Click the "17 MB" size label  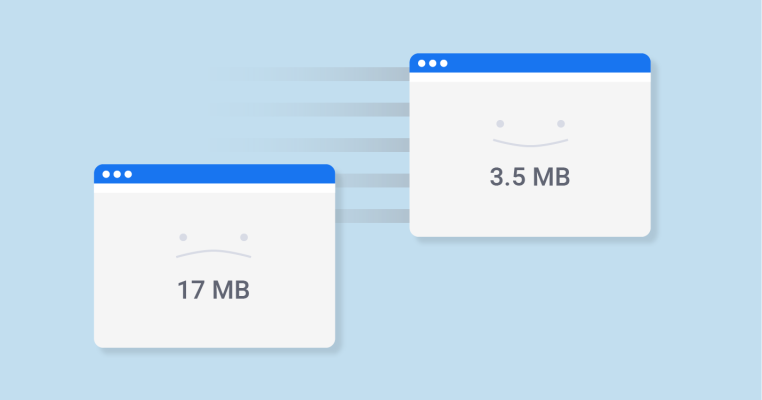pyautogui.click(x=213, y=290)
